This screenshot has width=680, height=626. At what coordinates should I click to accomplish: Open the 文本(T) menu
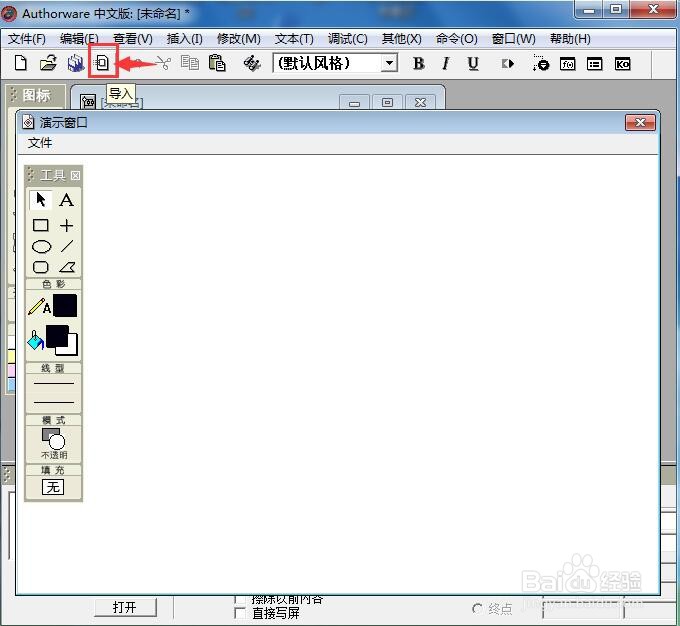[294, 39]
